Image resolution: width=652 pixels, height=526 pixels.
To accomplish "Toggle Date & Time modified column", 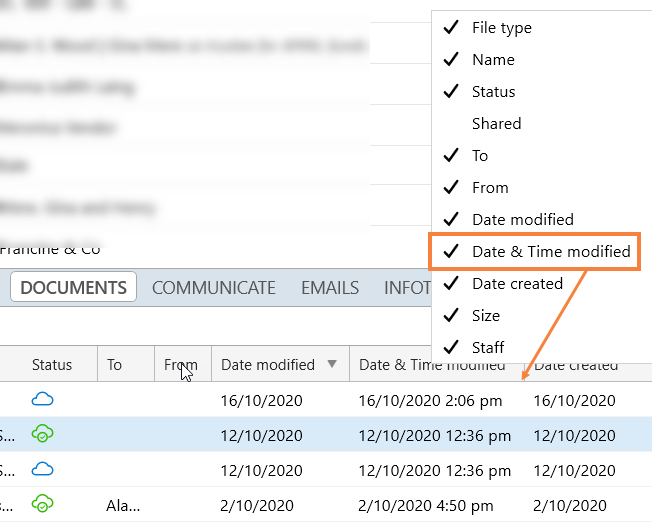I will pyautogui.click(x=550, y=251).
